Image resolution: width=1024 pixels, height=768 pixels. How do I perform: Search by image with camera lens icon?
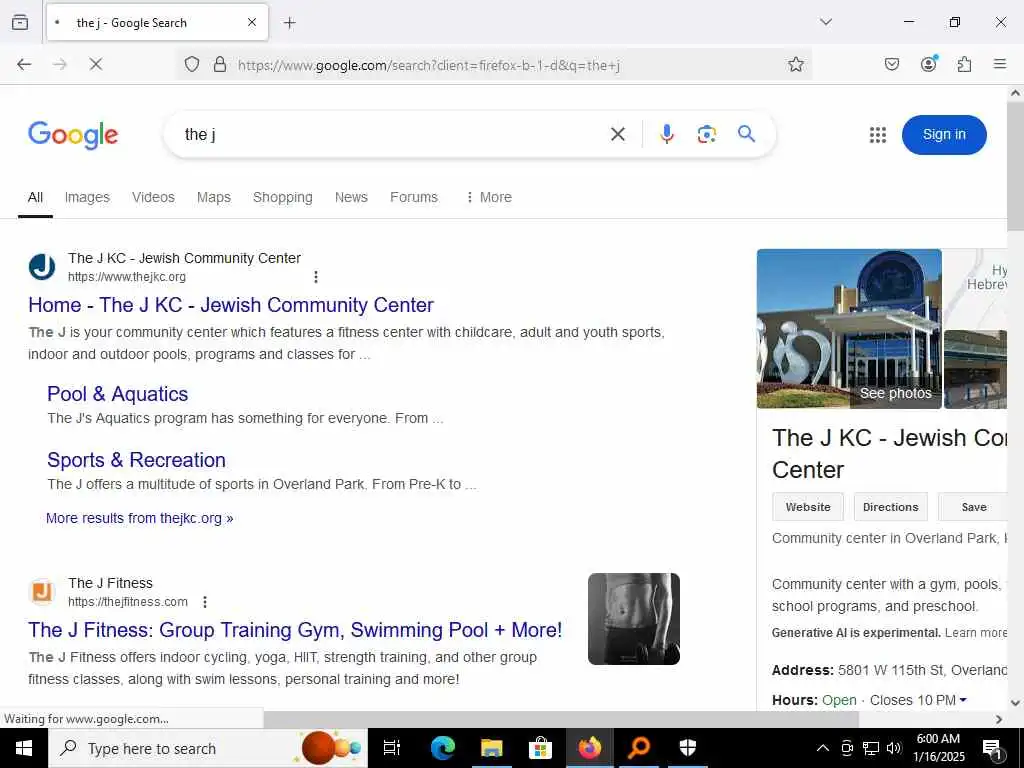pyautogui.click(x=707, y=134)
